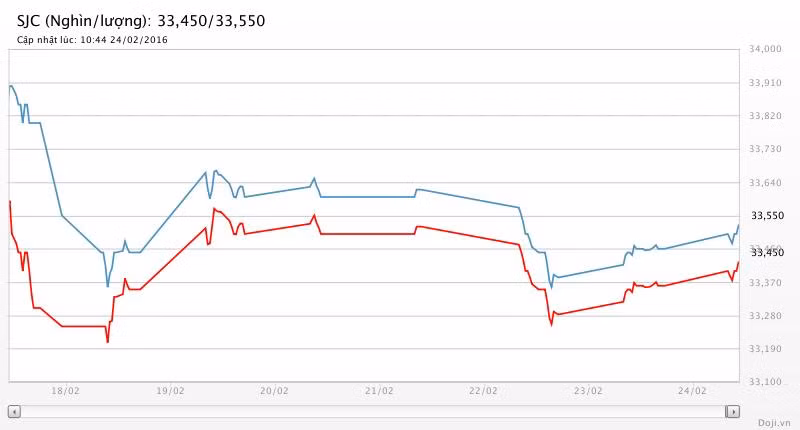This screenshot has width=800, height=430.
Task: Click the SJC price chart title
Action: pyautogui.click(x=141, y=20)
